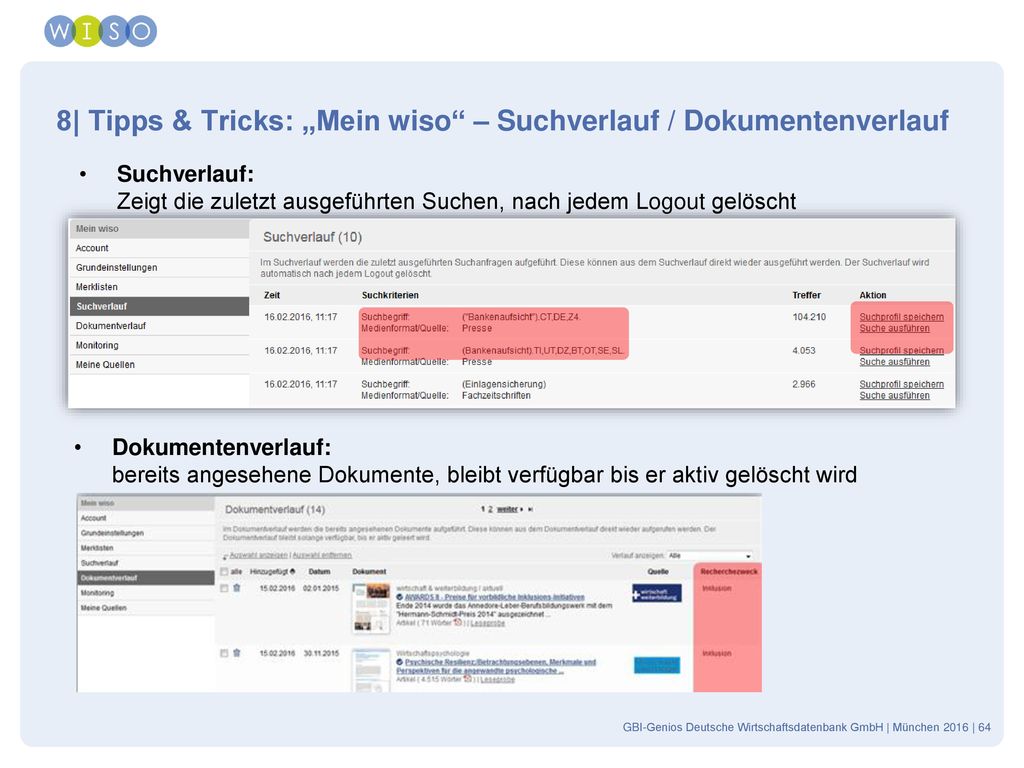Click the blue Wirtschaftspsychologie source logo
The height and width of the screenshot is (768, 1024).
click(657, 665)
